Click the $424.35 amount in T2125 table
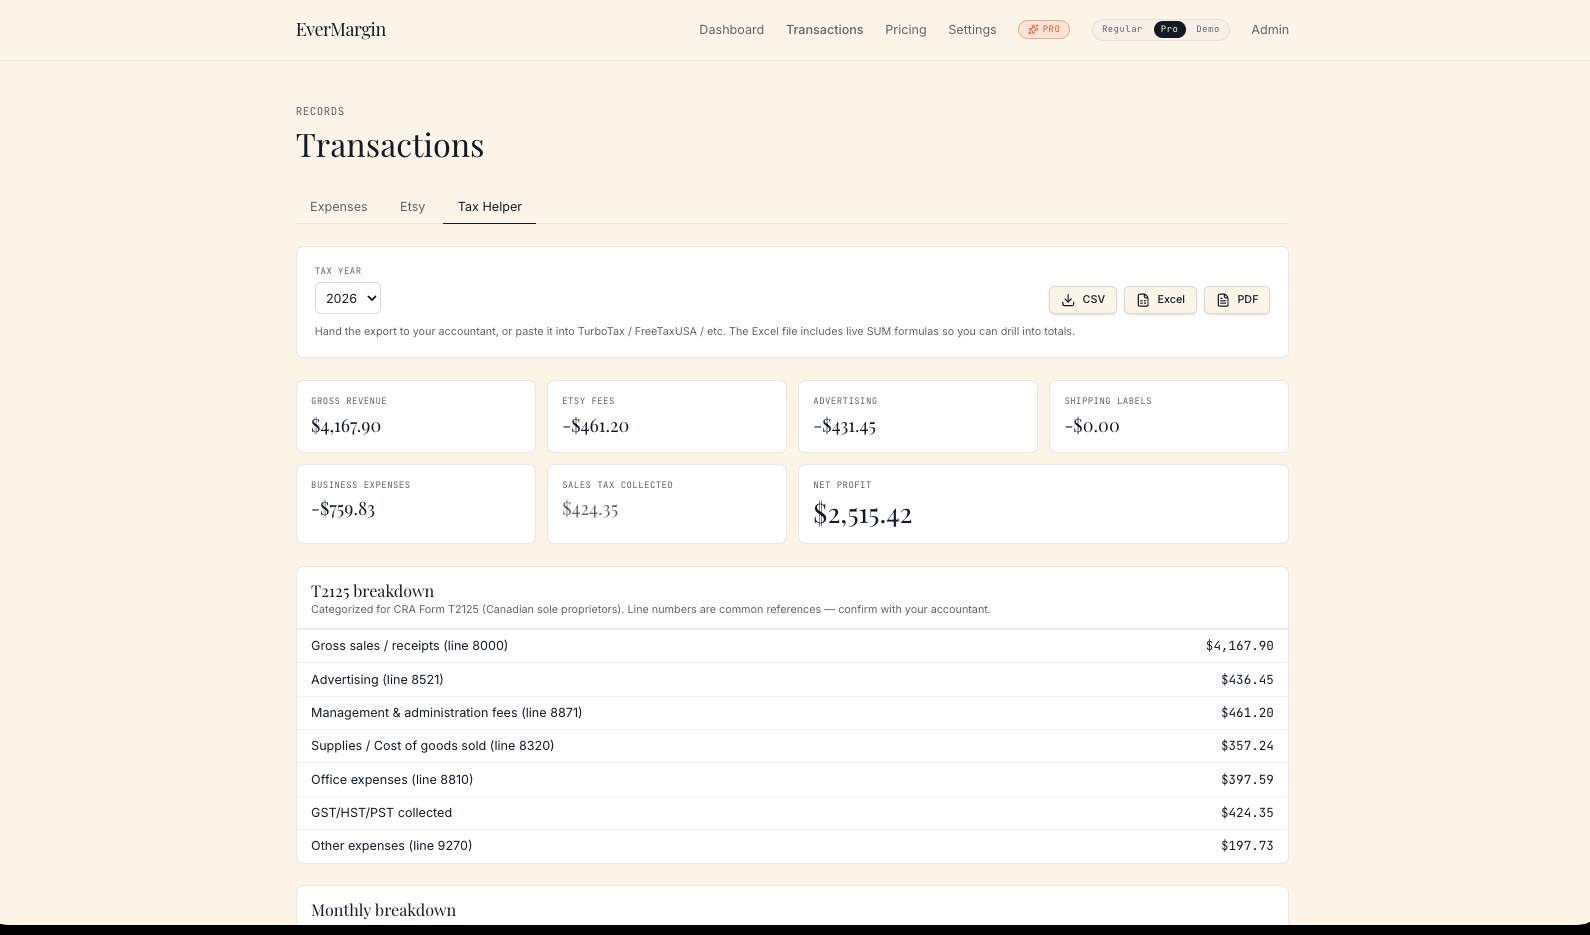 click(1247, 813)
